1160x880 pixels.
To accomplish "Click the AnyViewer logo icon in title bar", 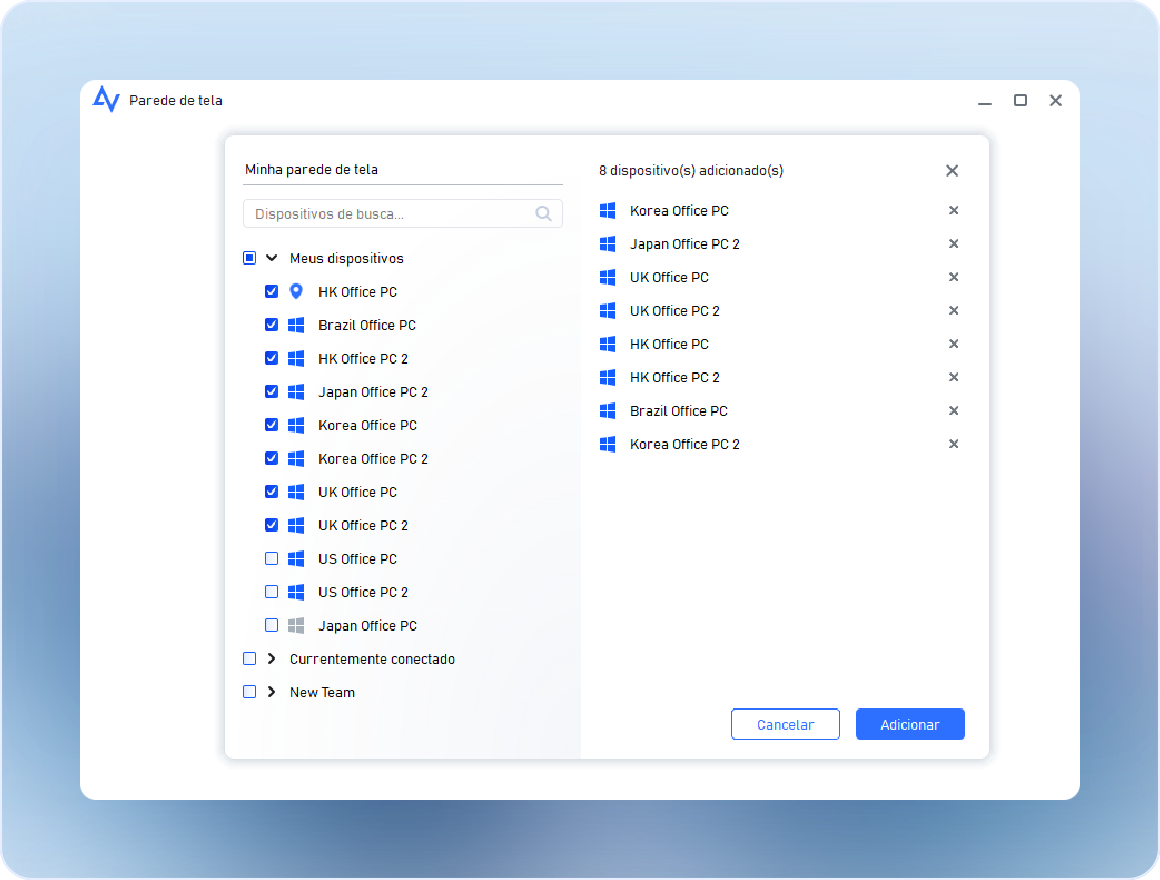I will pos(105,99).
